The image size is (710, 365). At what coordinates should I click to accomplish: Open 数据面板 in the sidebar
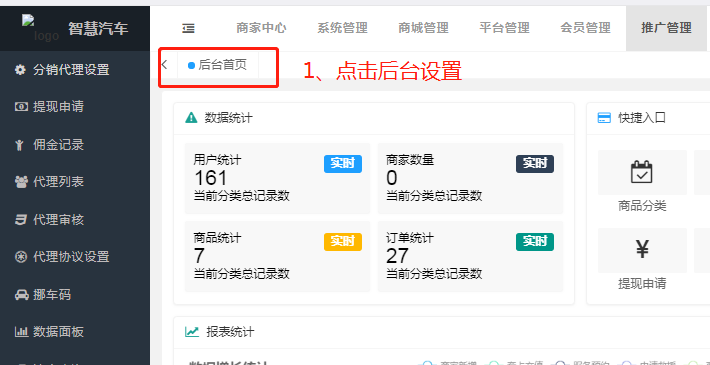pyautogui.click(x=58, y=332)
